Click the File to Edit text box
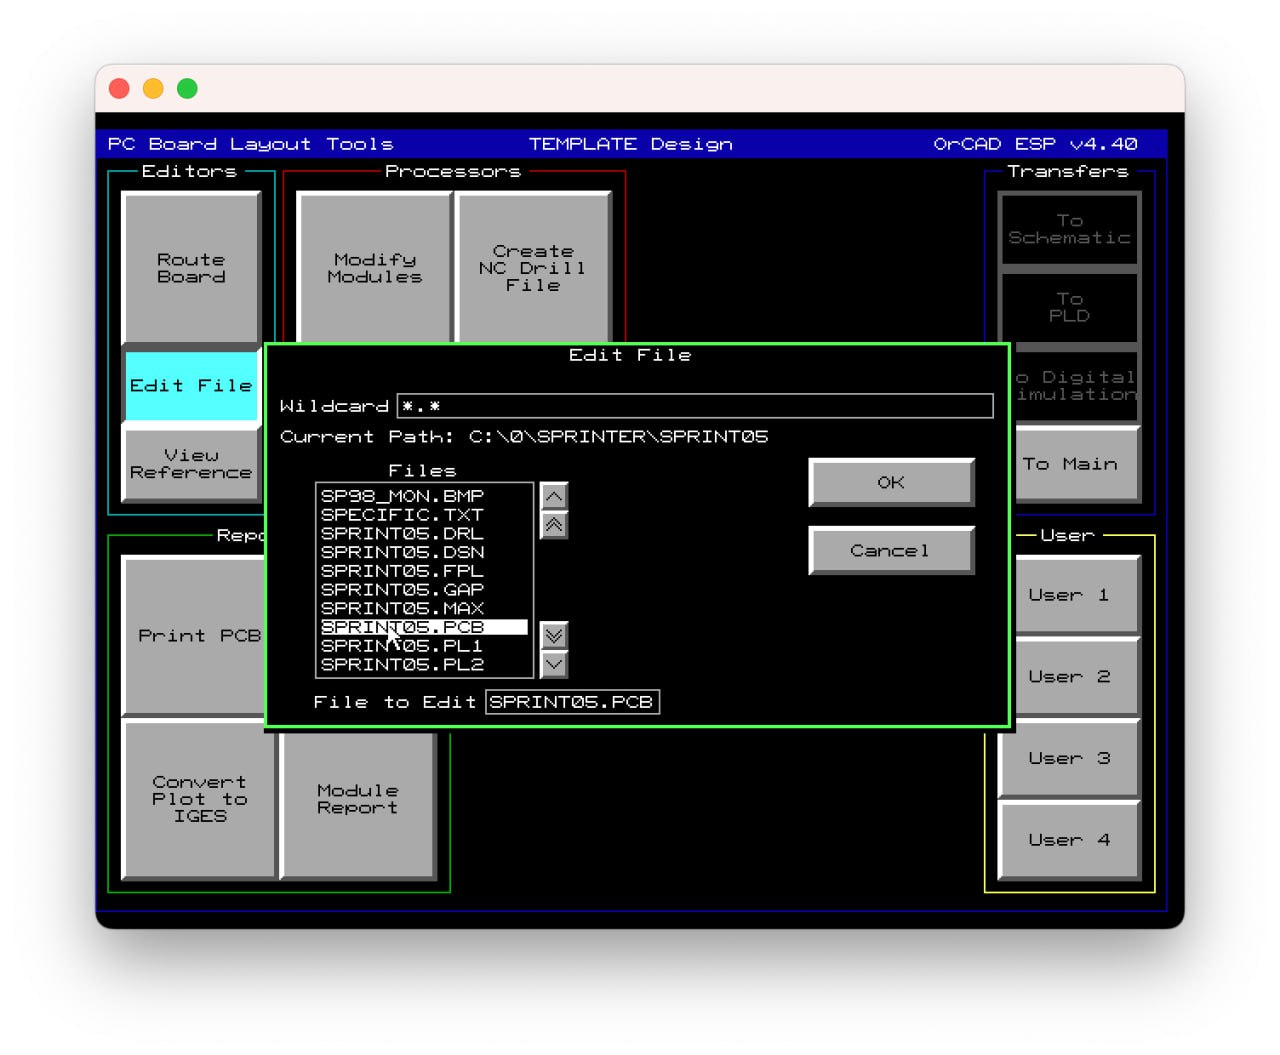 tap(571, 702)
